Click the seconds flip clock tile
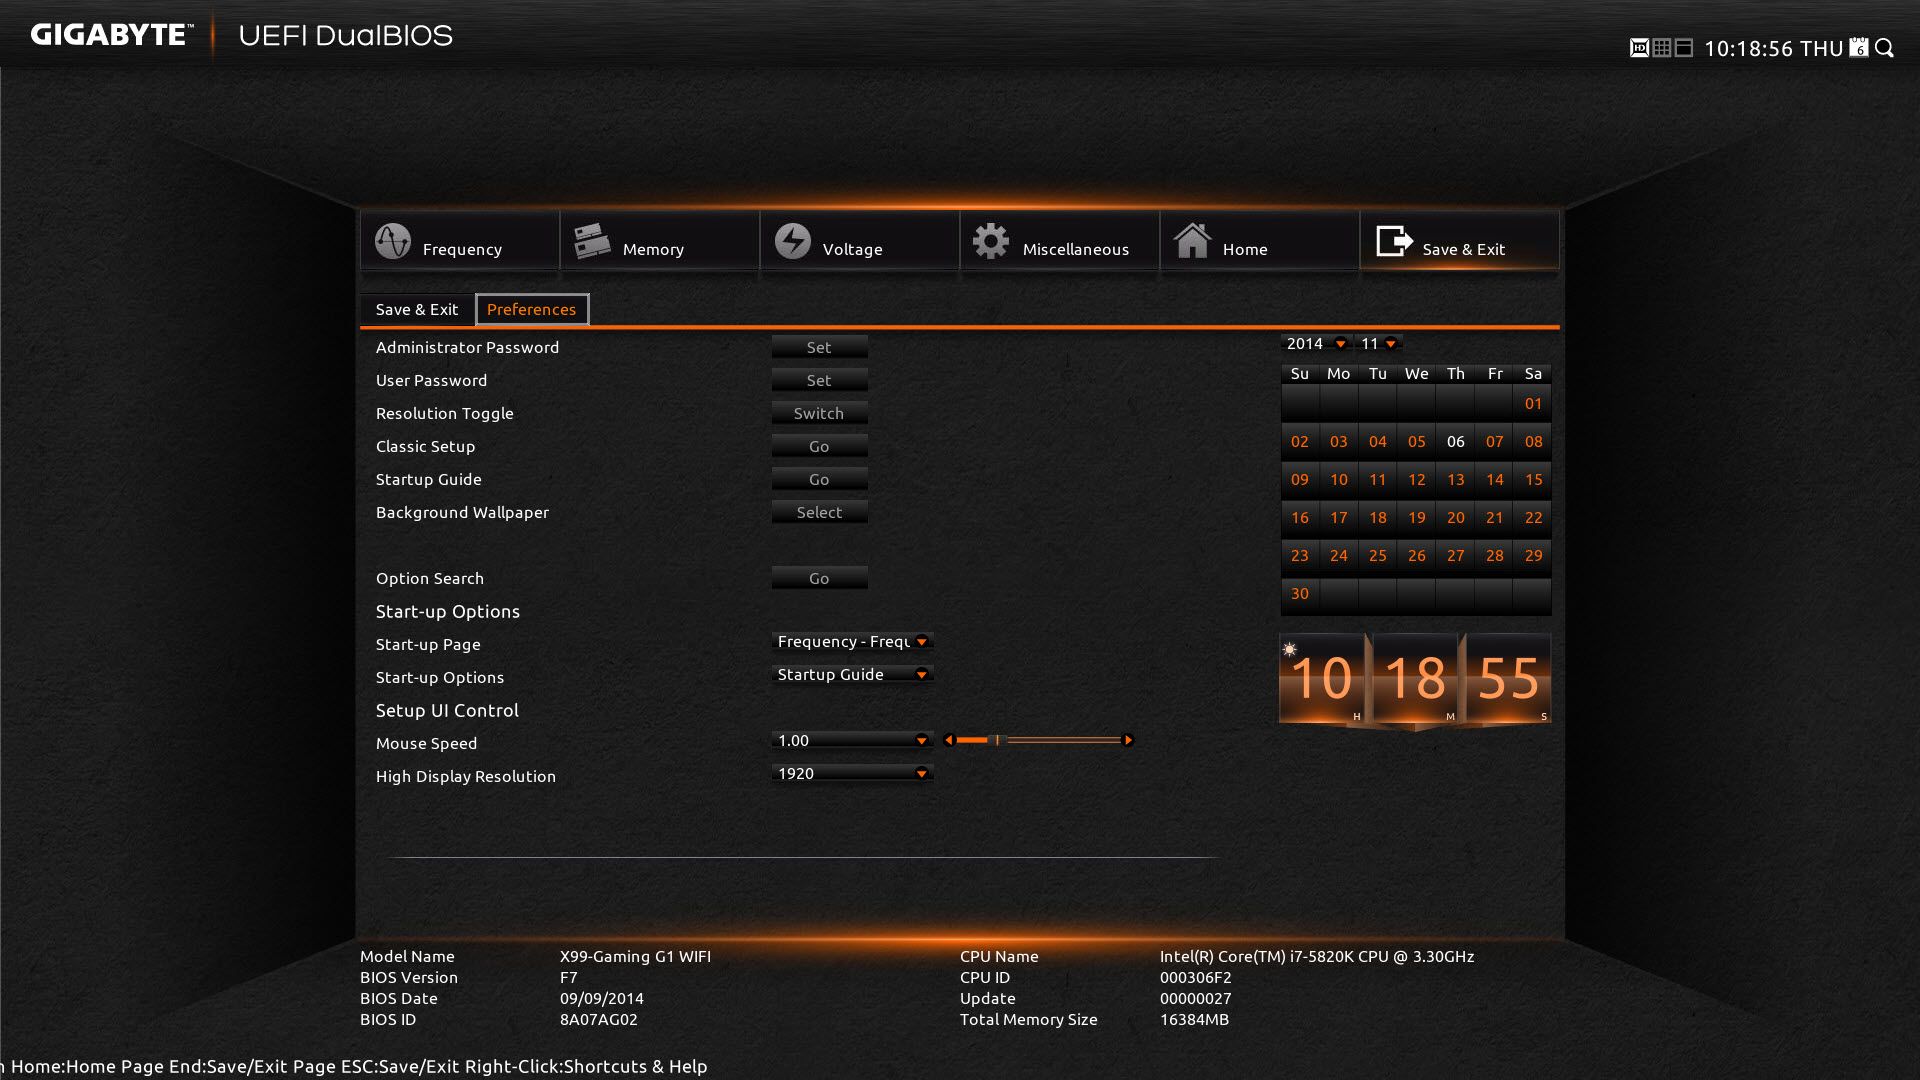Viewport: 1920px width, 1080px height. [x=1508, y=678]
